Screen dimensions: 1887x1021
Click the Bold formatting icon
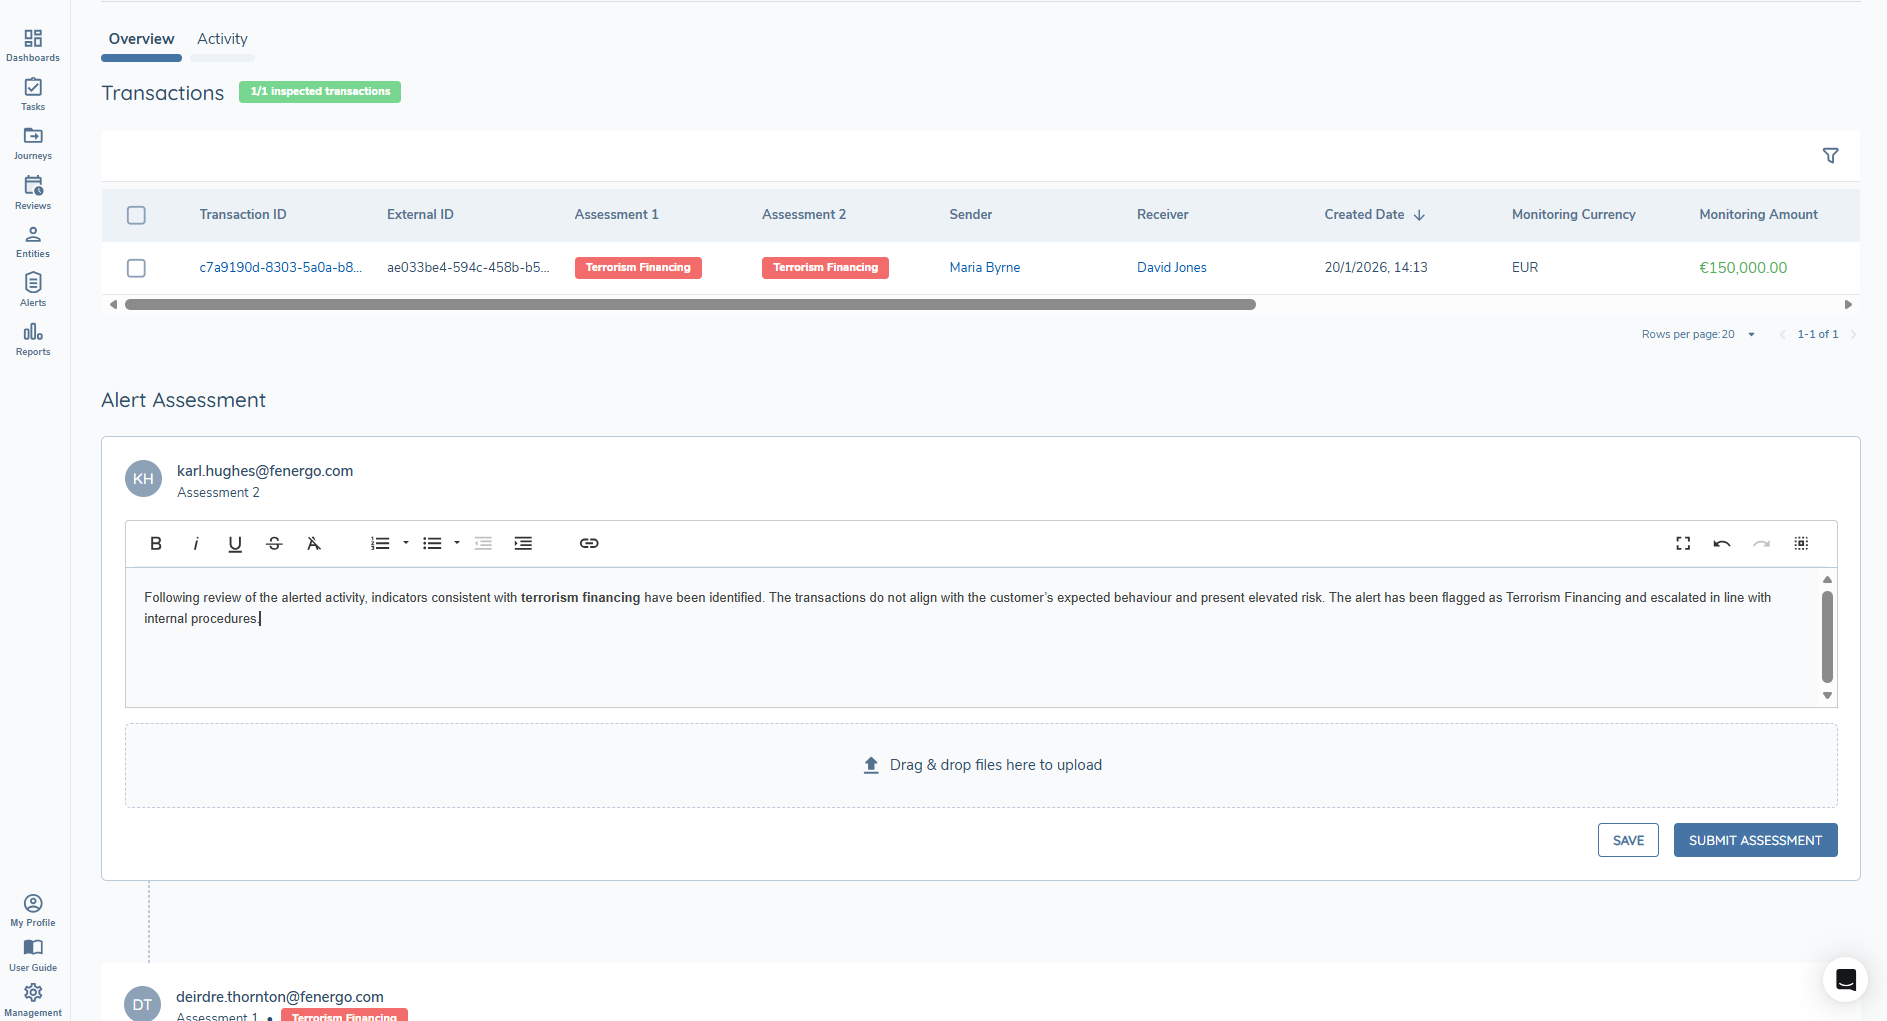156,543
